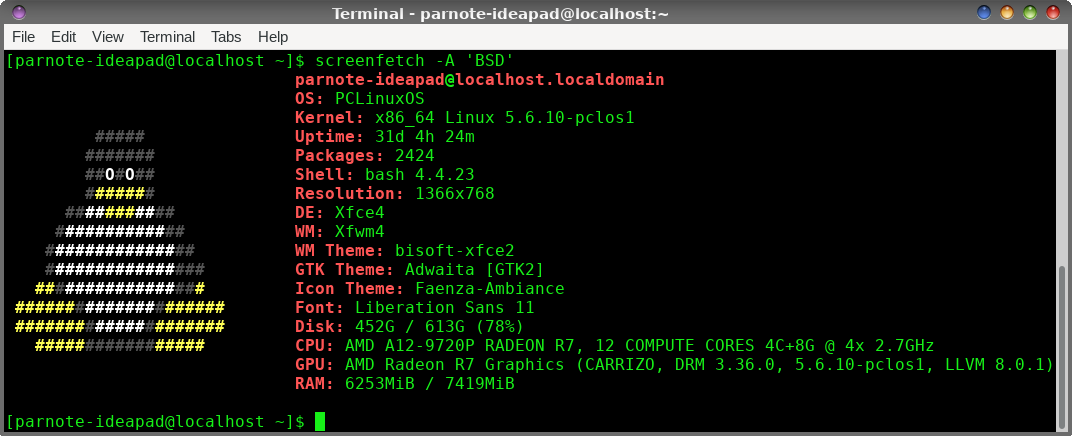
Task: Click the green terminal cursor block
Action: click(320, 422)
